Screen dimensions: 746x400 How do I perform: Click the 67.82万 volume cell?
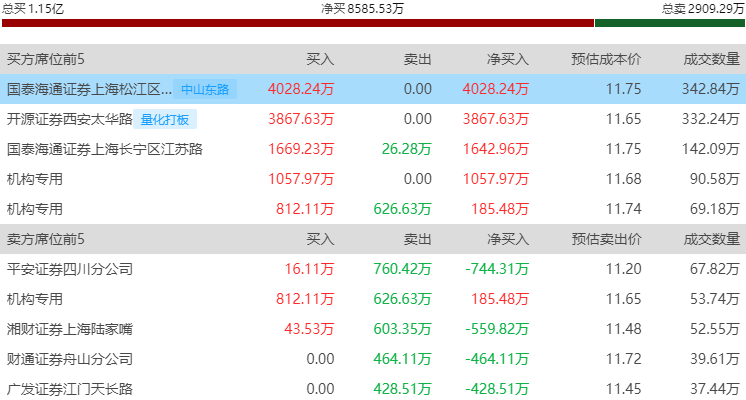[715, 269]
